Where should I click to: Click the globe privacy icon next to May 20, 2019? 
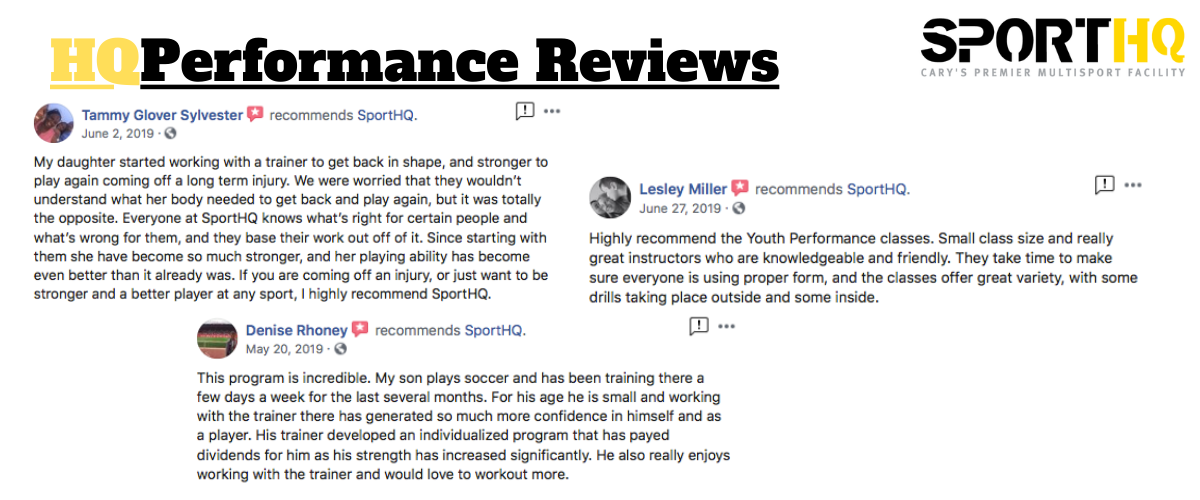(x=340, y=349)
